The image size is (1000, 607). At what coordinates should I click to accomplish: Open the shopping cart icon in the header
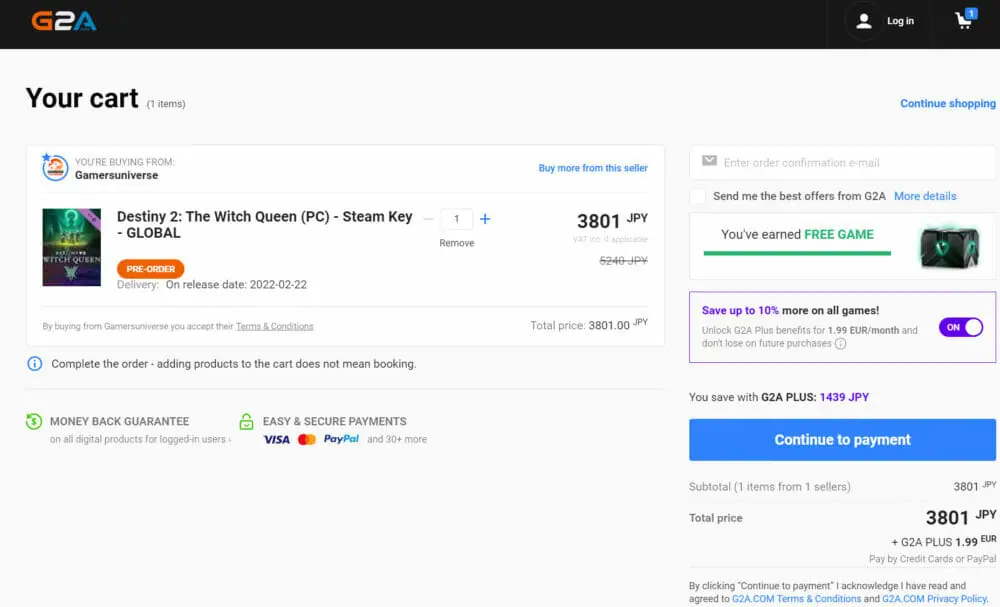coord(964,21)
